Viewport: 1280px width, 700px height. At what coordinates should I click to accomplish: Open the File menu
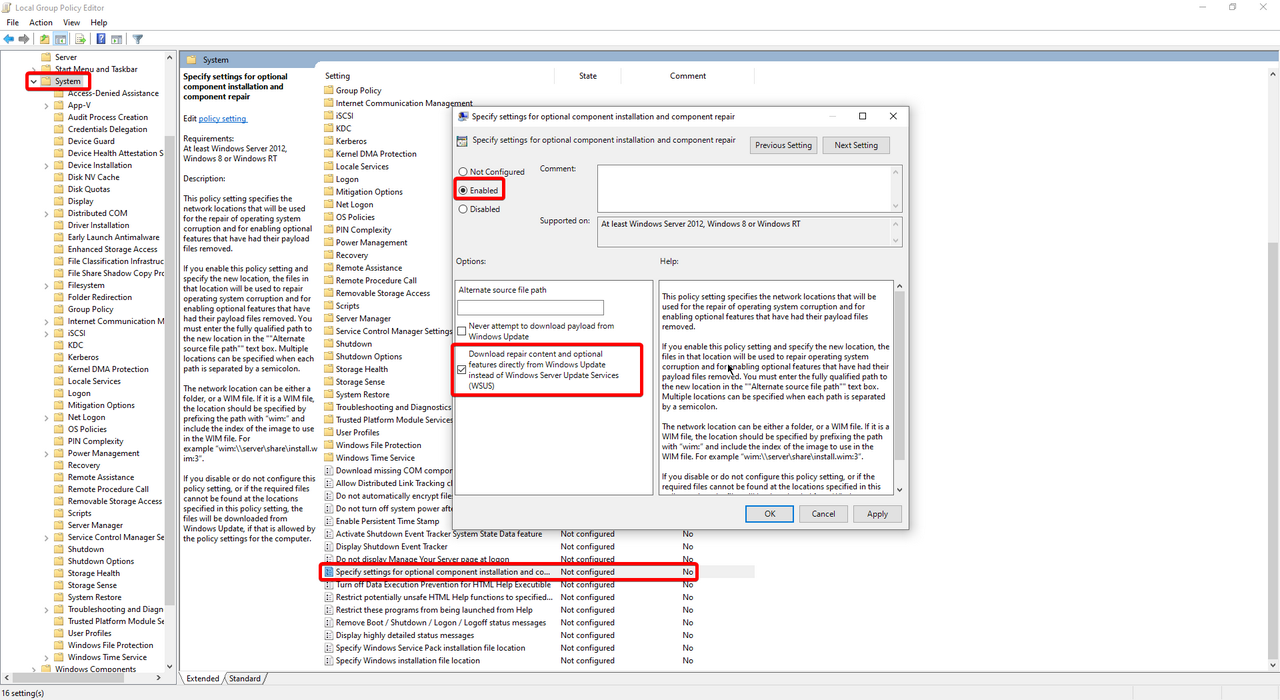click(12, 22)
